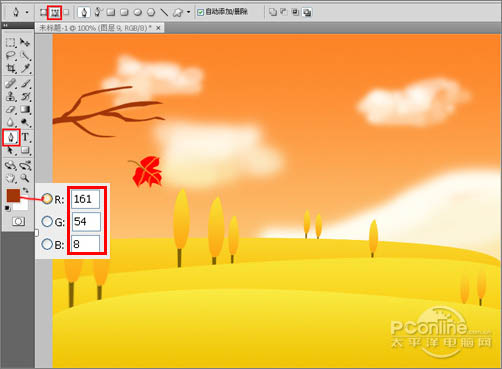This screenshot has width=502, height=369.
Task: Choose Fill Pixels mode in options bar
Action: [x=66, y=12]
